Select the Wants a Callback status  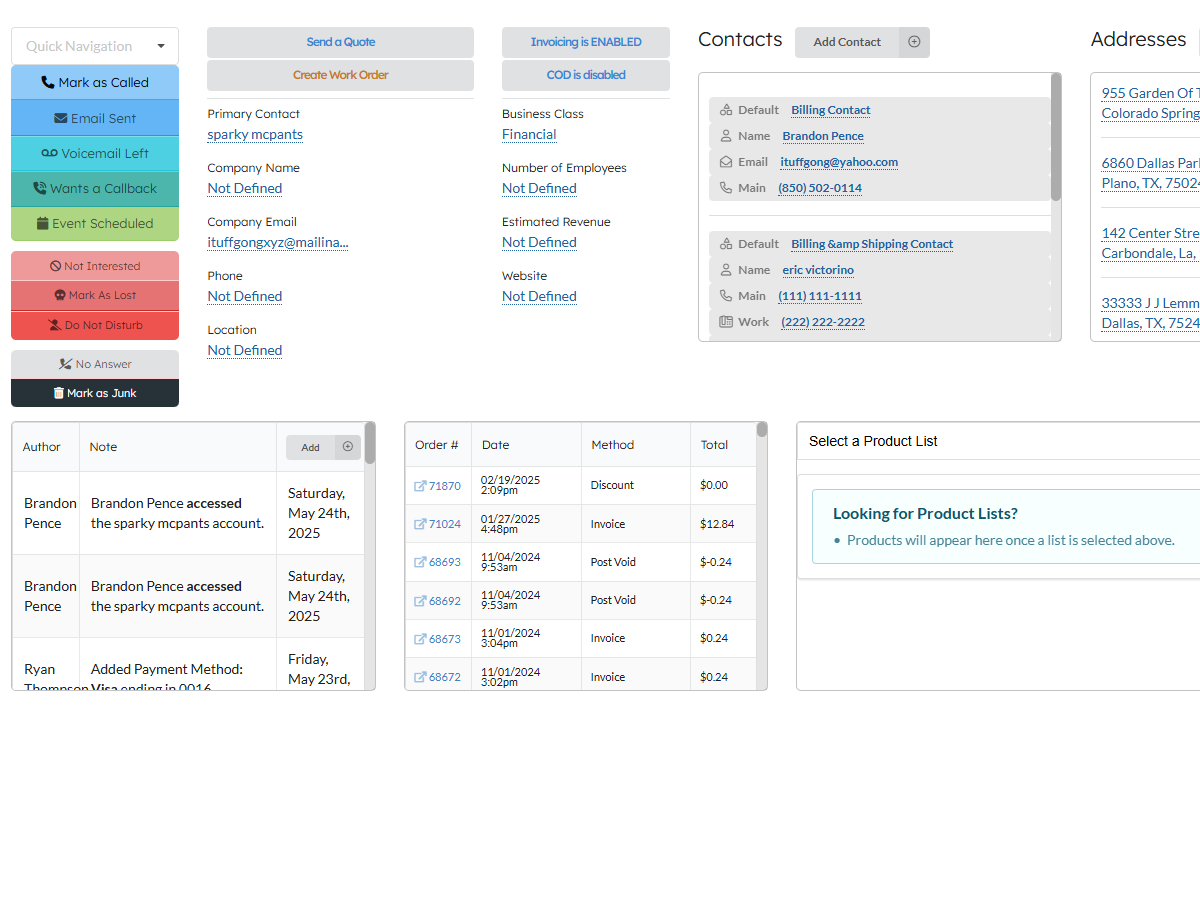[95, 188]
